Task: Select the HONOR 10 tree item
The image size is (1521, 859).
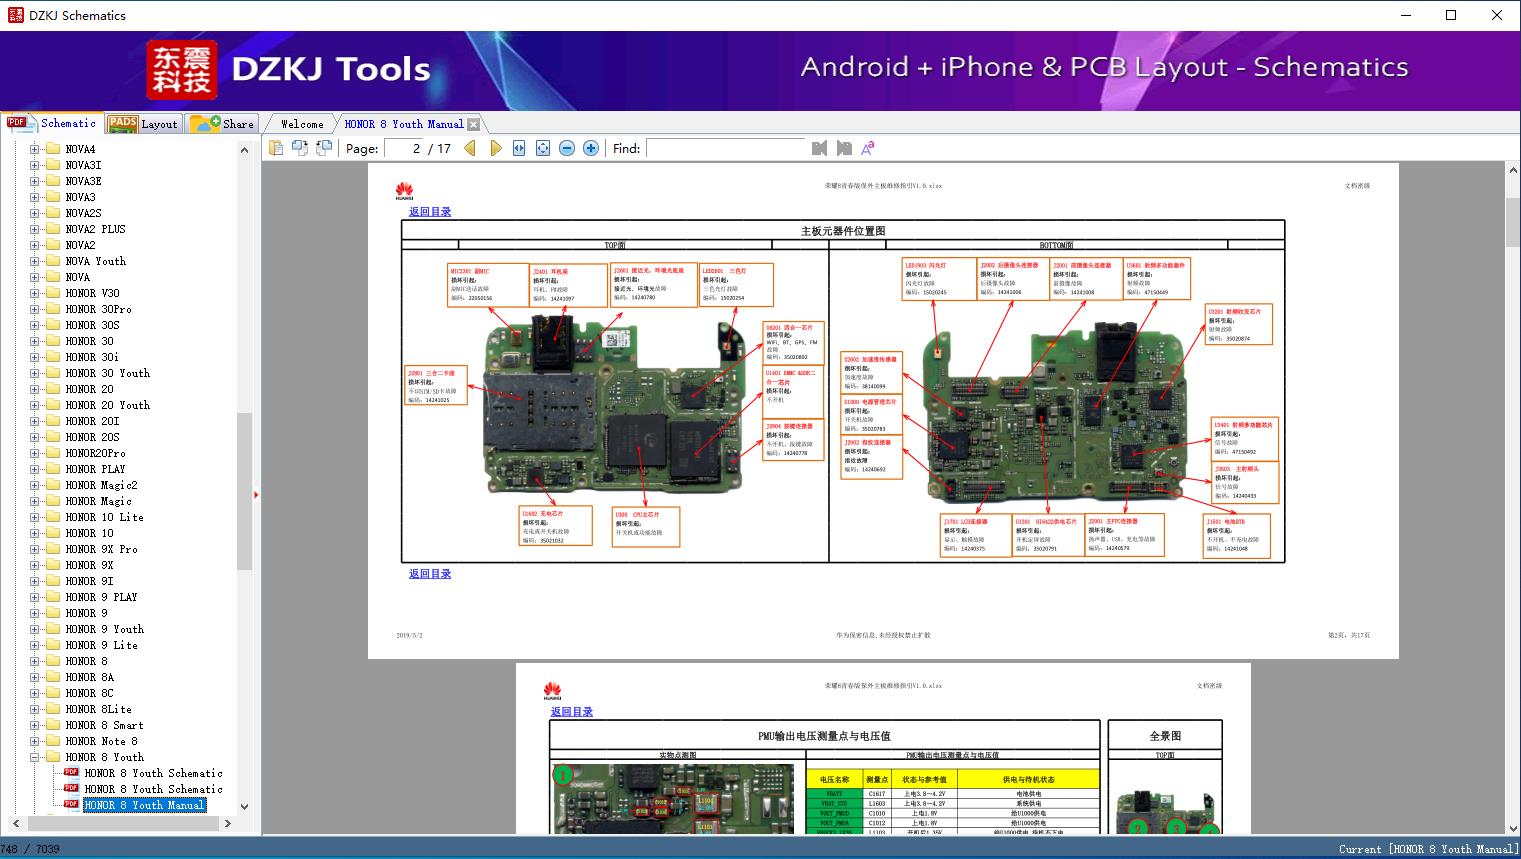Action: [x=89, y=533]
